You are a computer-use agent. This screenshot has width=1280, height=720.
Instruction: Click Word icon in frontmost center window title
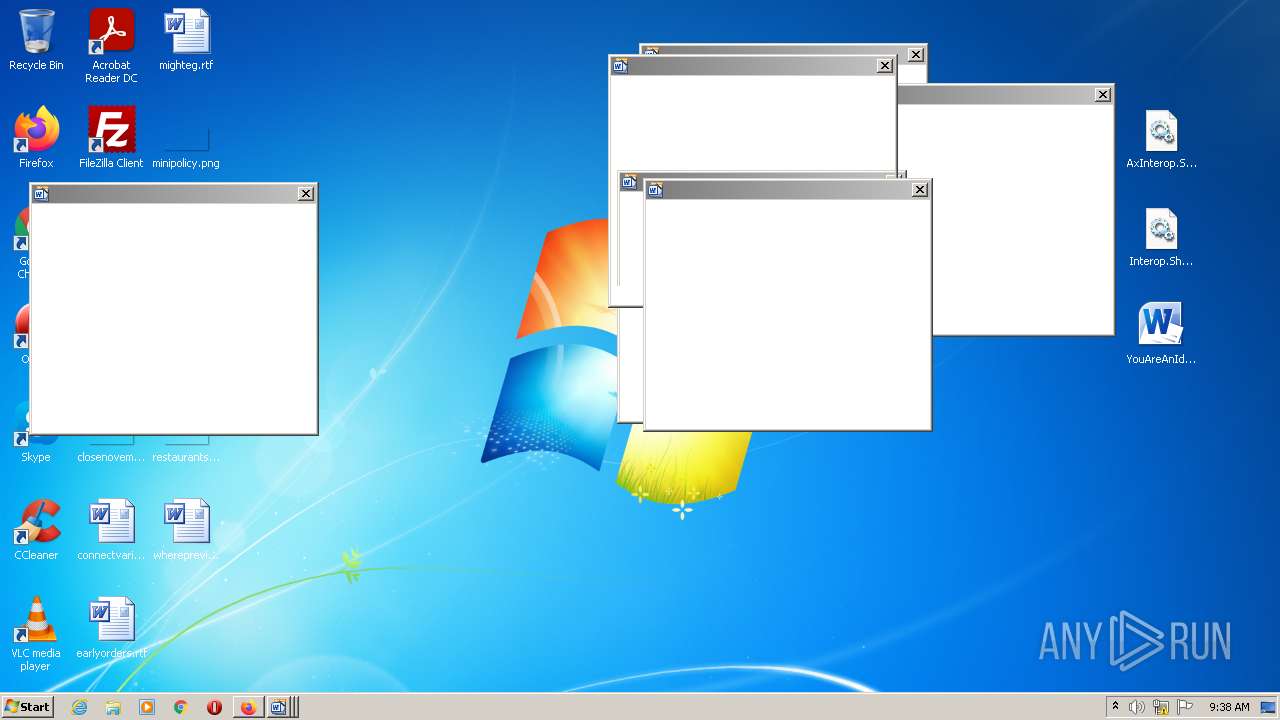click(655, 190)
